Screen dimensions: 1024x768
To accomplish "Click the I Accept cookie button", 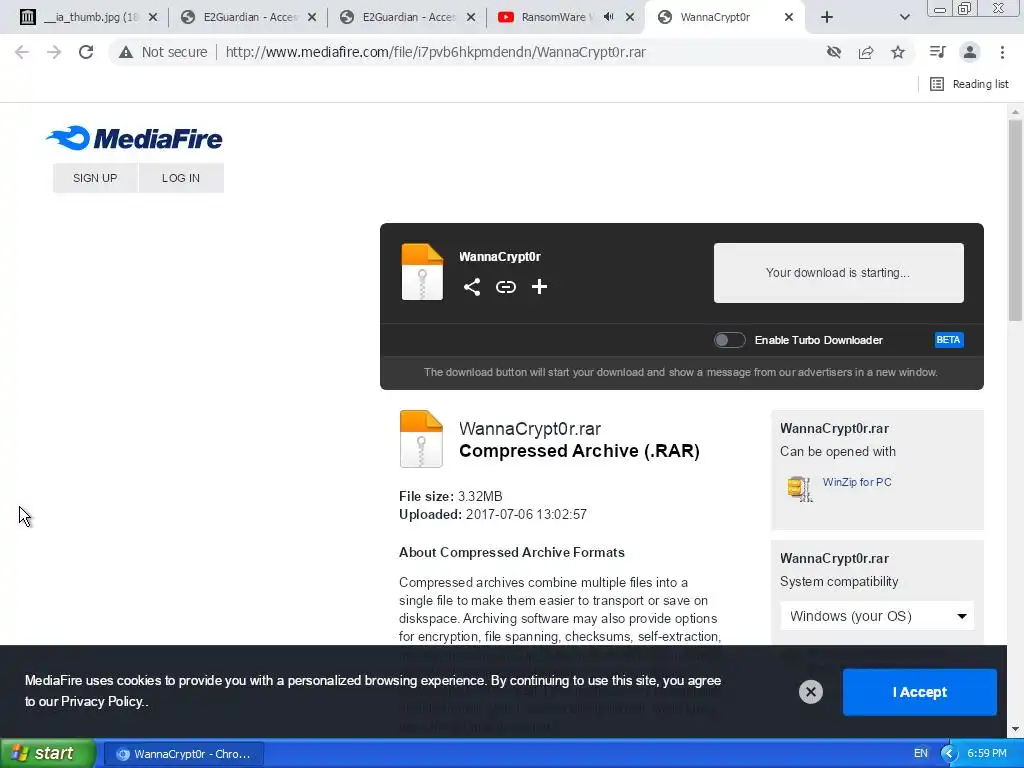I will [920, 692].
